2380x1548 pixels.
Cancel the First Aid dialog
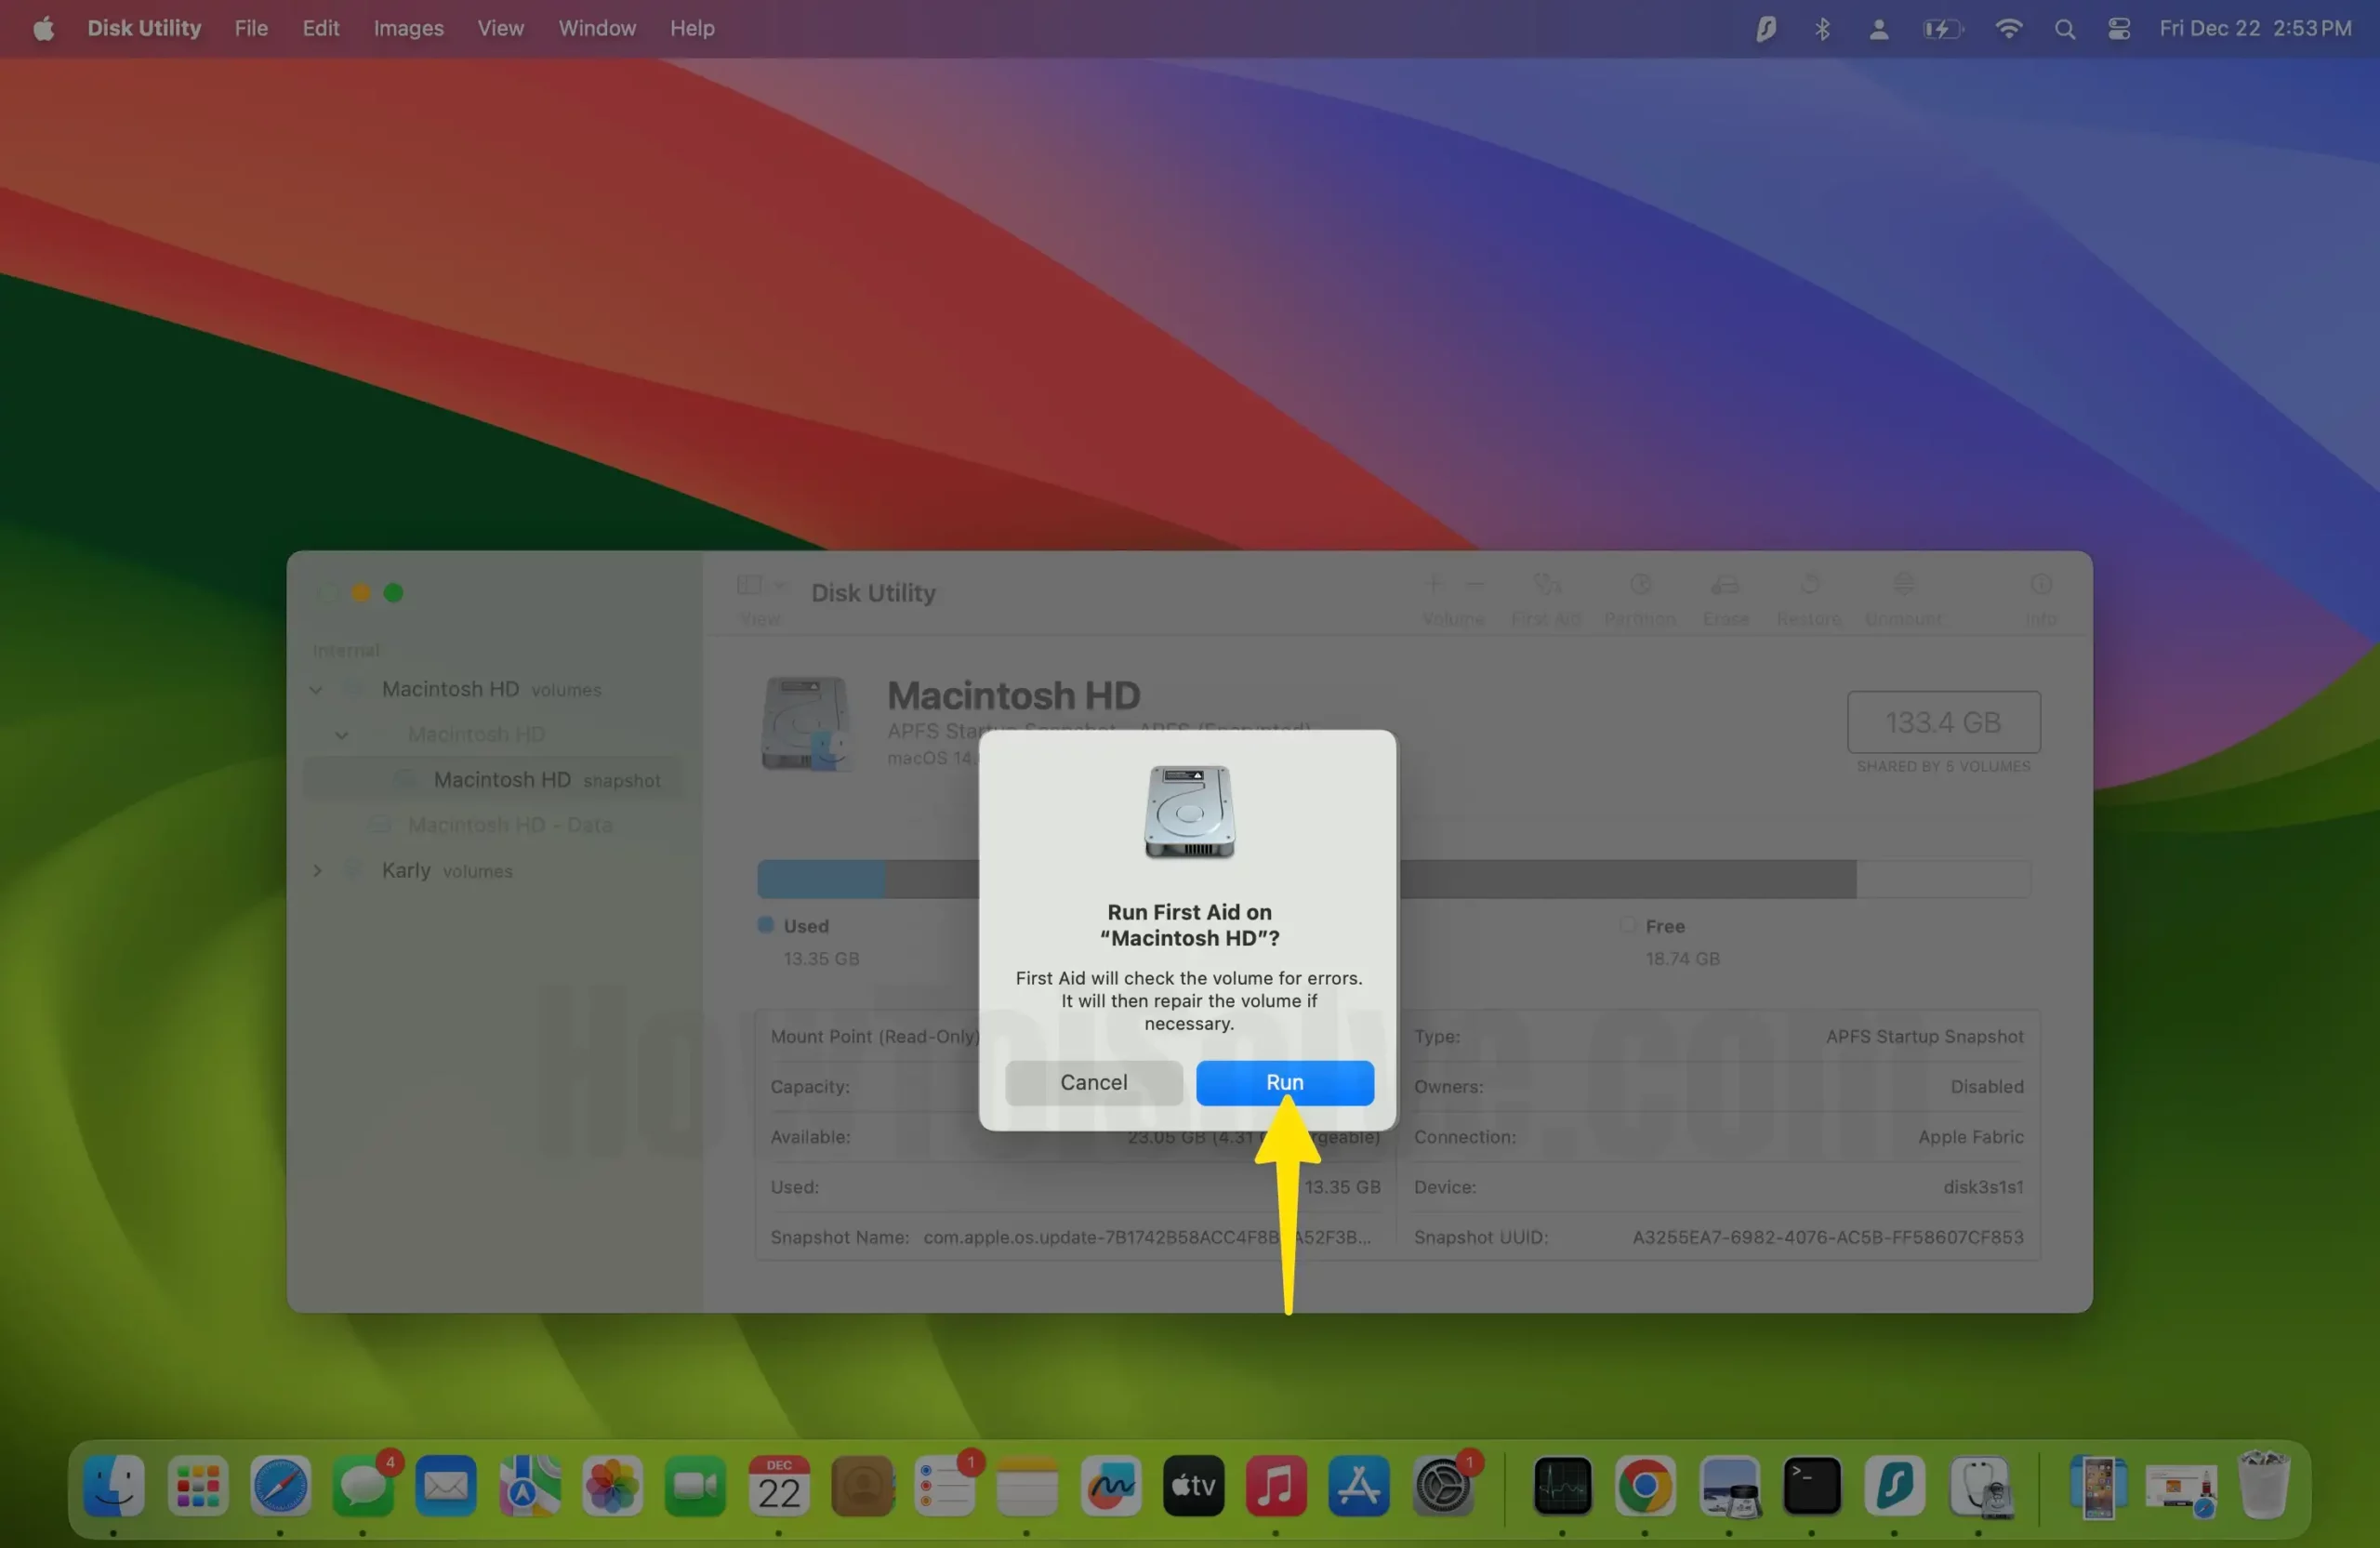tap(1093, 1082)
